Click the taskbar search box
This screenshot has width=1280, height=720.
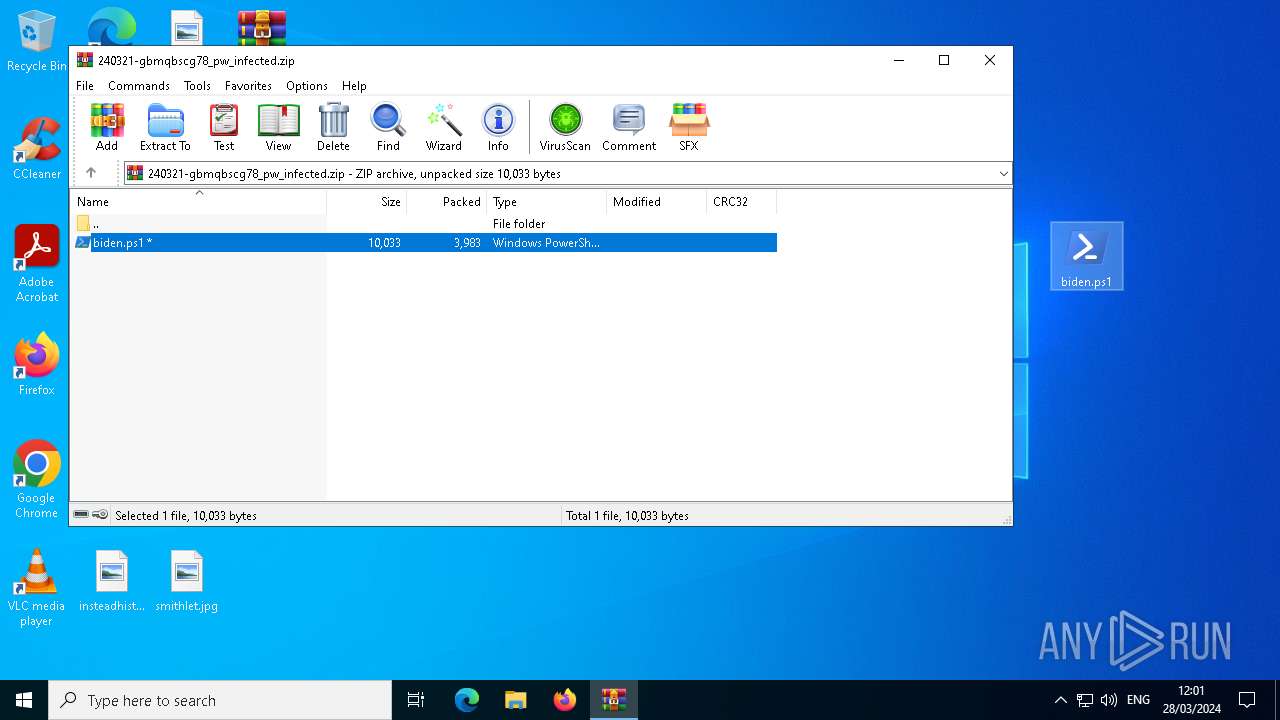pos(220,700)
